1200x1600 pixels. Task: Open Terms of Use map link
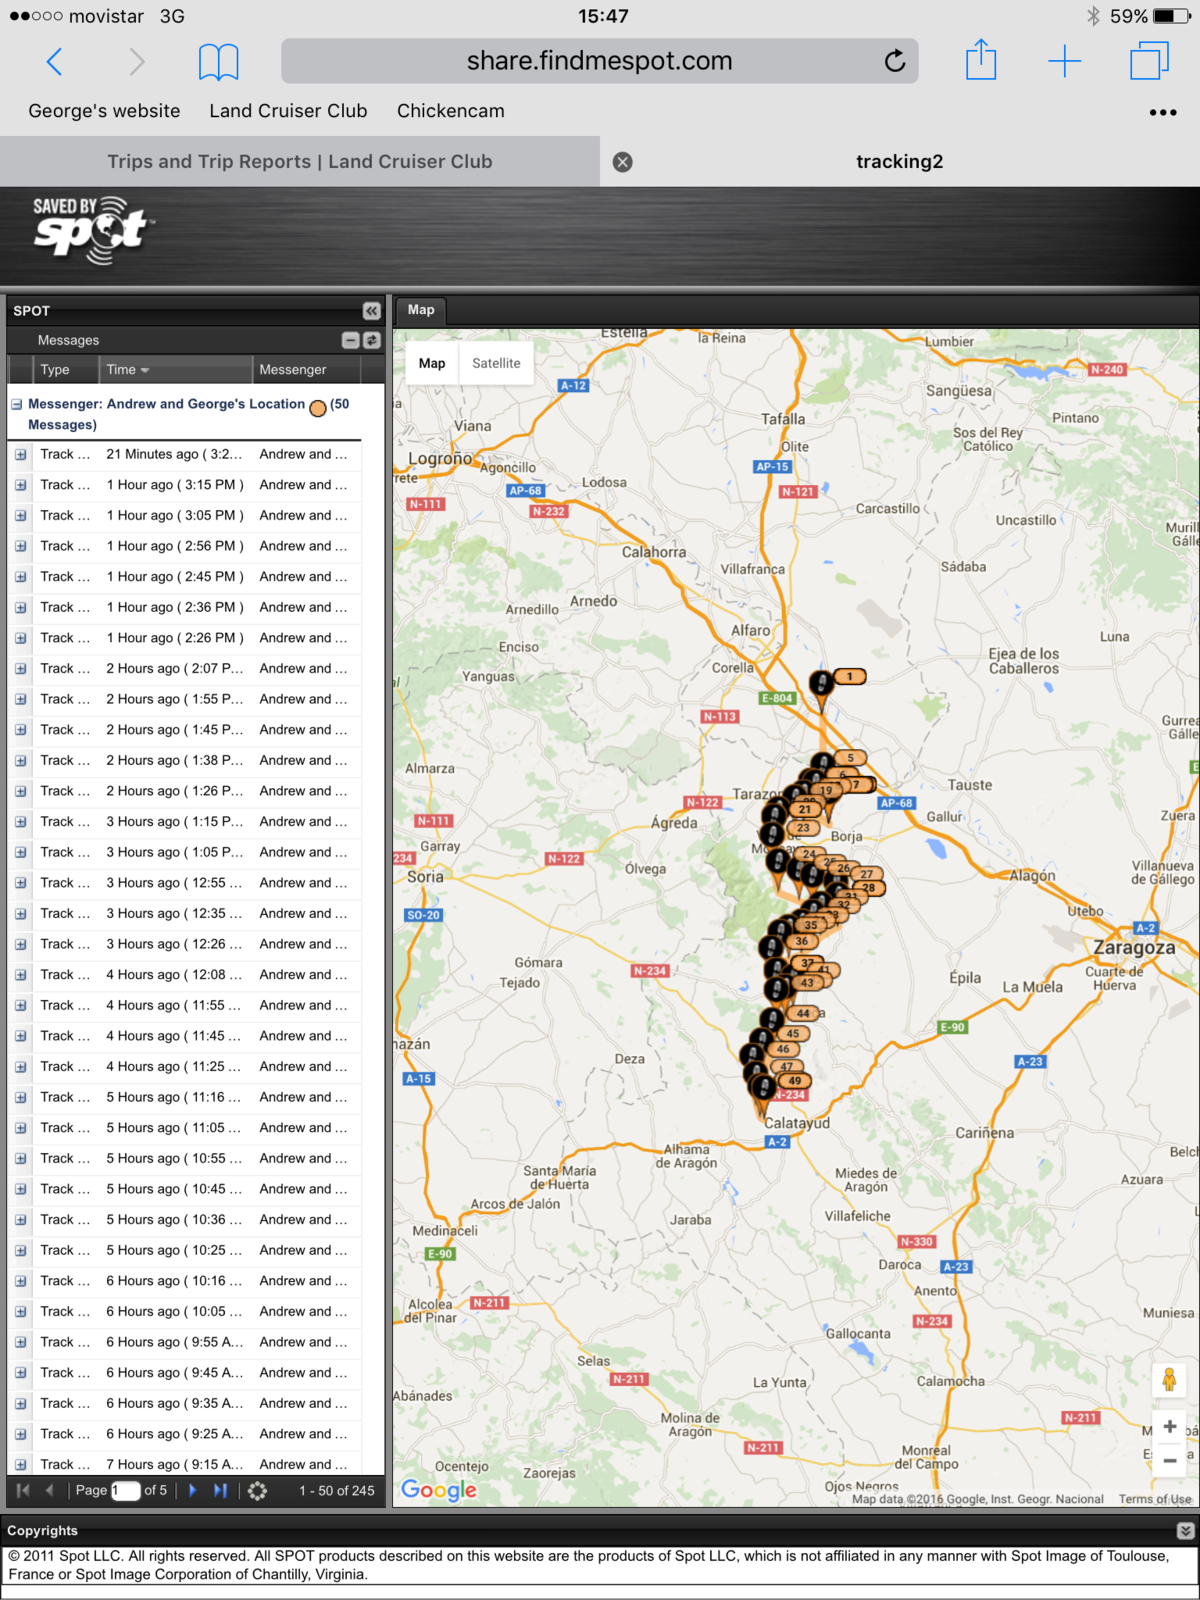point(1155,1499)
